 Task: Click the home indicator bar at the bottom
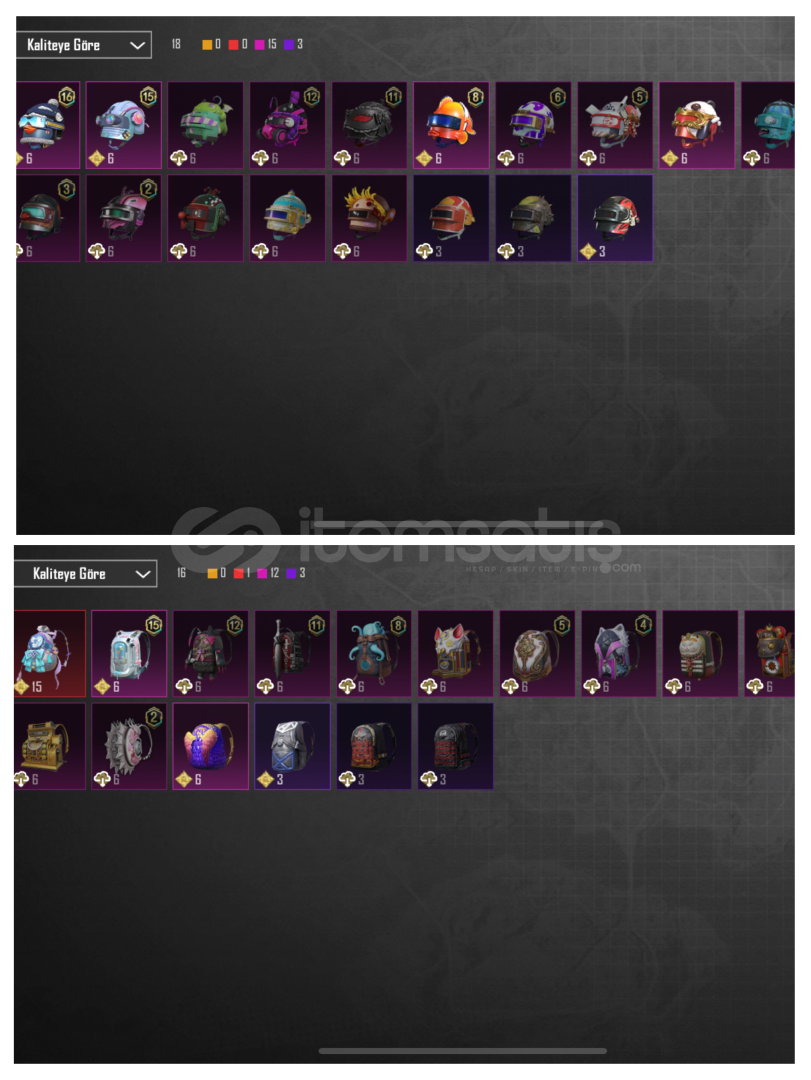(x=462, y=1051)
